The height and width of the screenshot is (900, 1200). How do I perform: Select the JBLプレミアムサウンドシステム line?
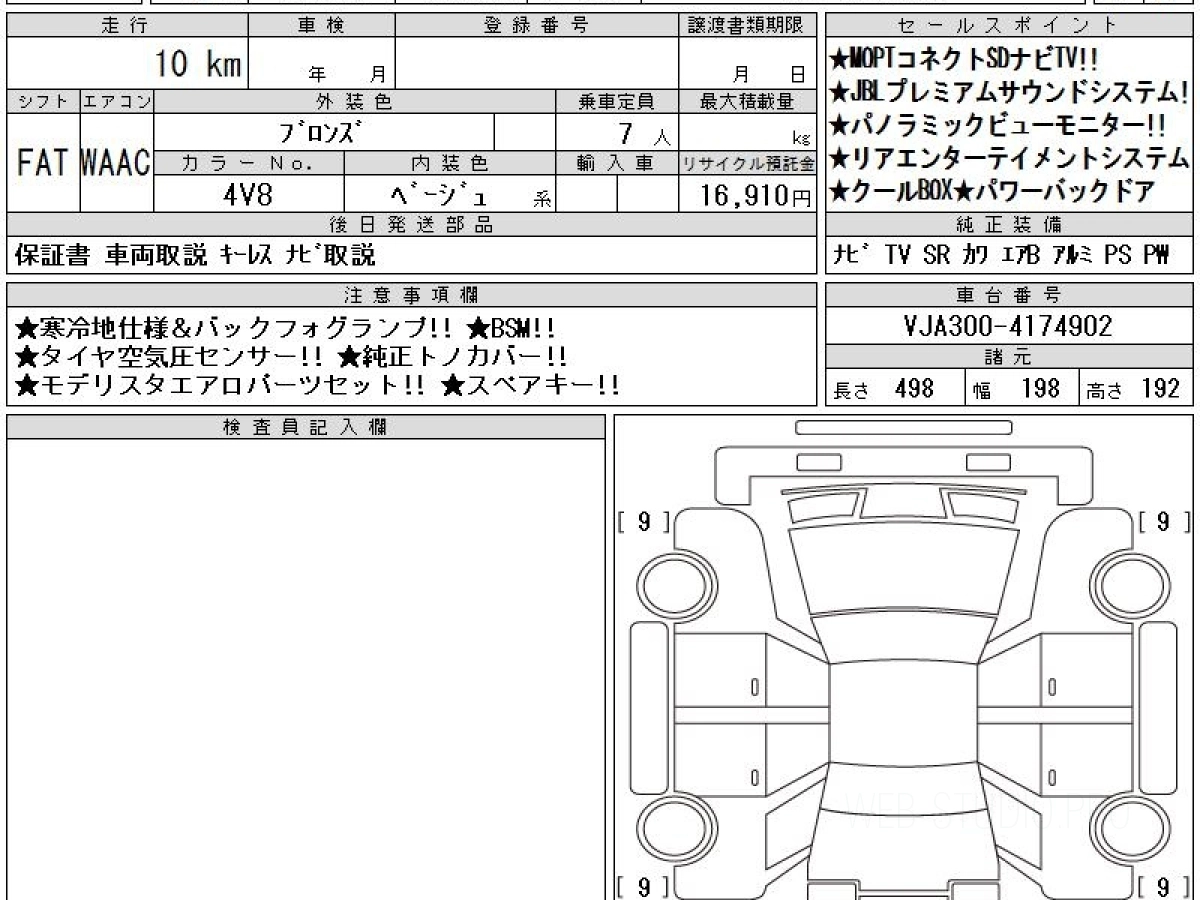click(x=1009, y=93)
